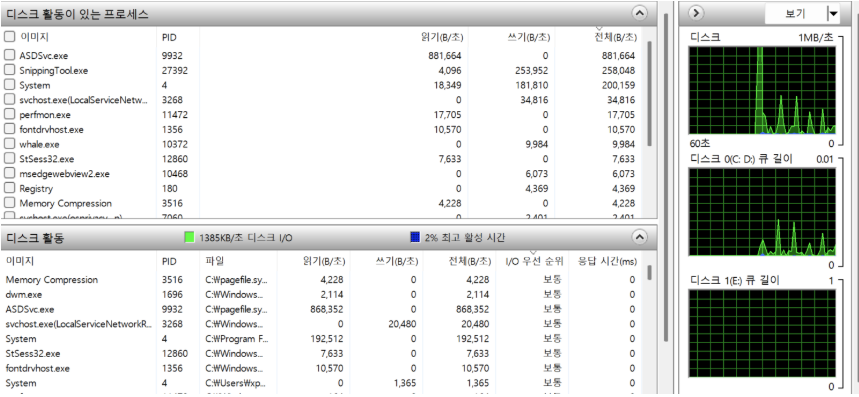This screenshot has width=859, height=397.
Task: Sort disk activity by 전체(B/초) header
Action: (x=469, y=262)
